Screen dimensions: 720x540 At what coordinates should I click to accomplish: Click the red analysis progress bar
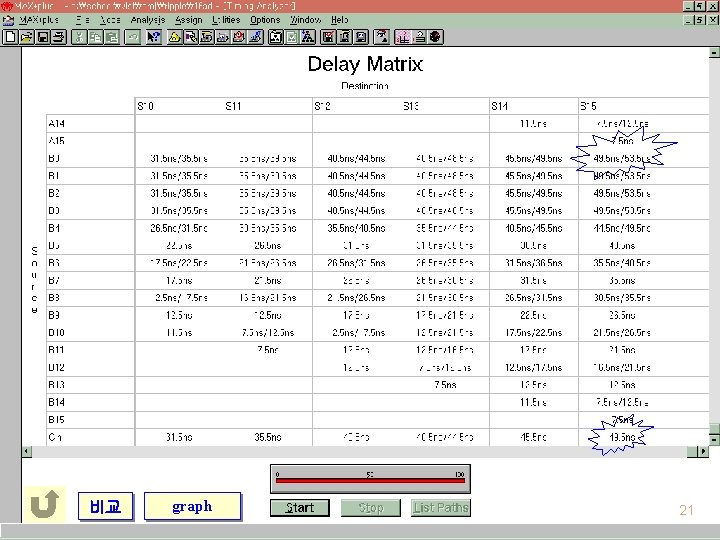pos(370,480)
